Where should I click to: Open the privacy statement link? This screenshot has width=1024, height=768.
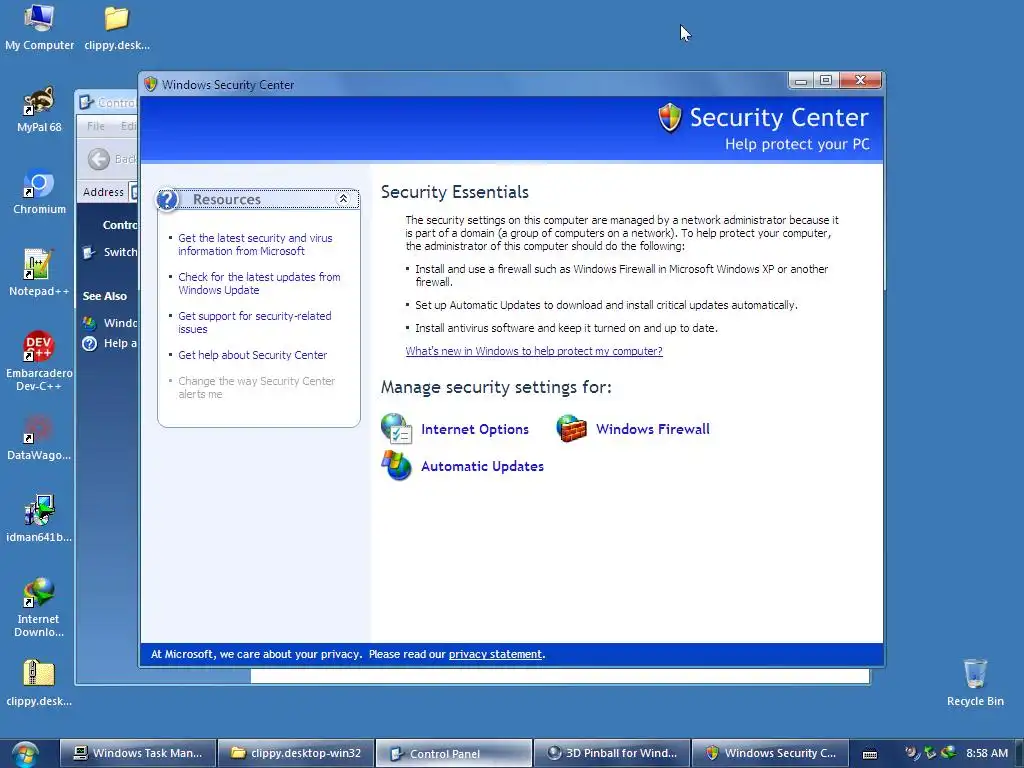tap(495, 654)
